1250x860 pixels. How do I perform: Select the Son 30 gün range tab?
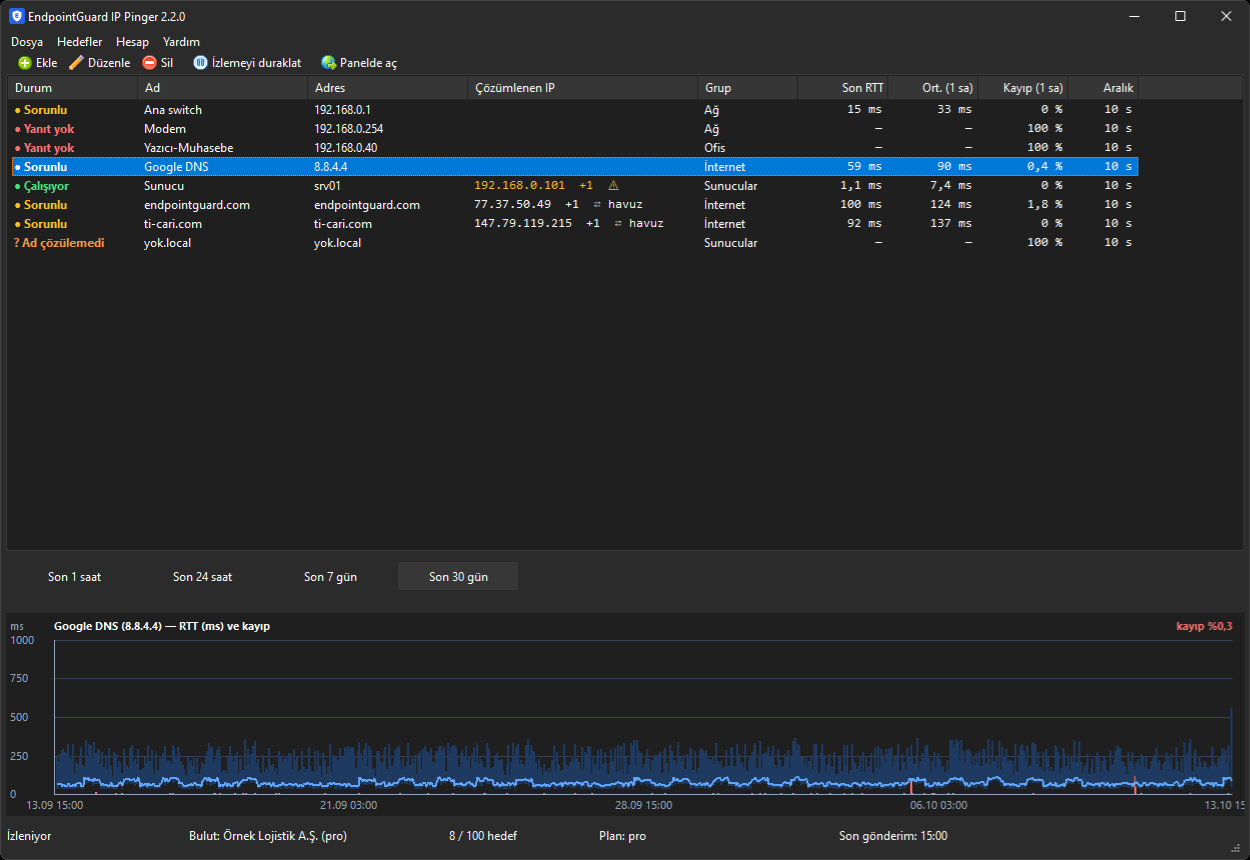458,577
